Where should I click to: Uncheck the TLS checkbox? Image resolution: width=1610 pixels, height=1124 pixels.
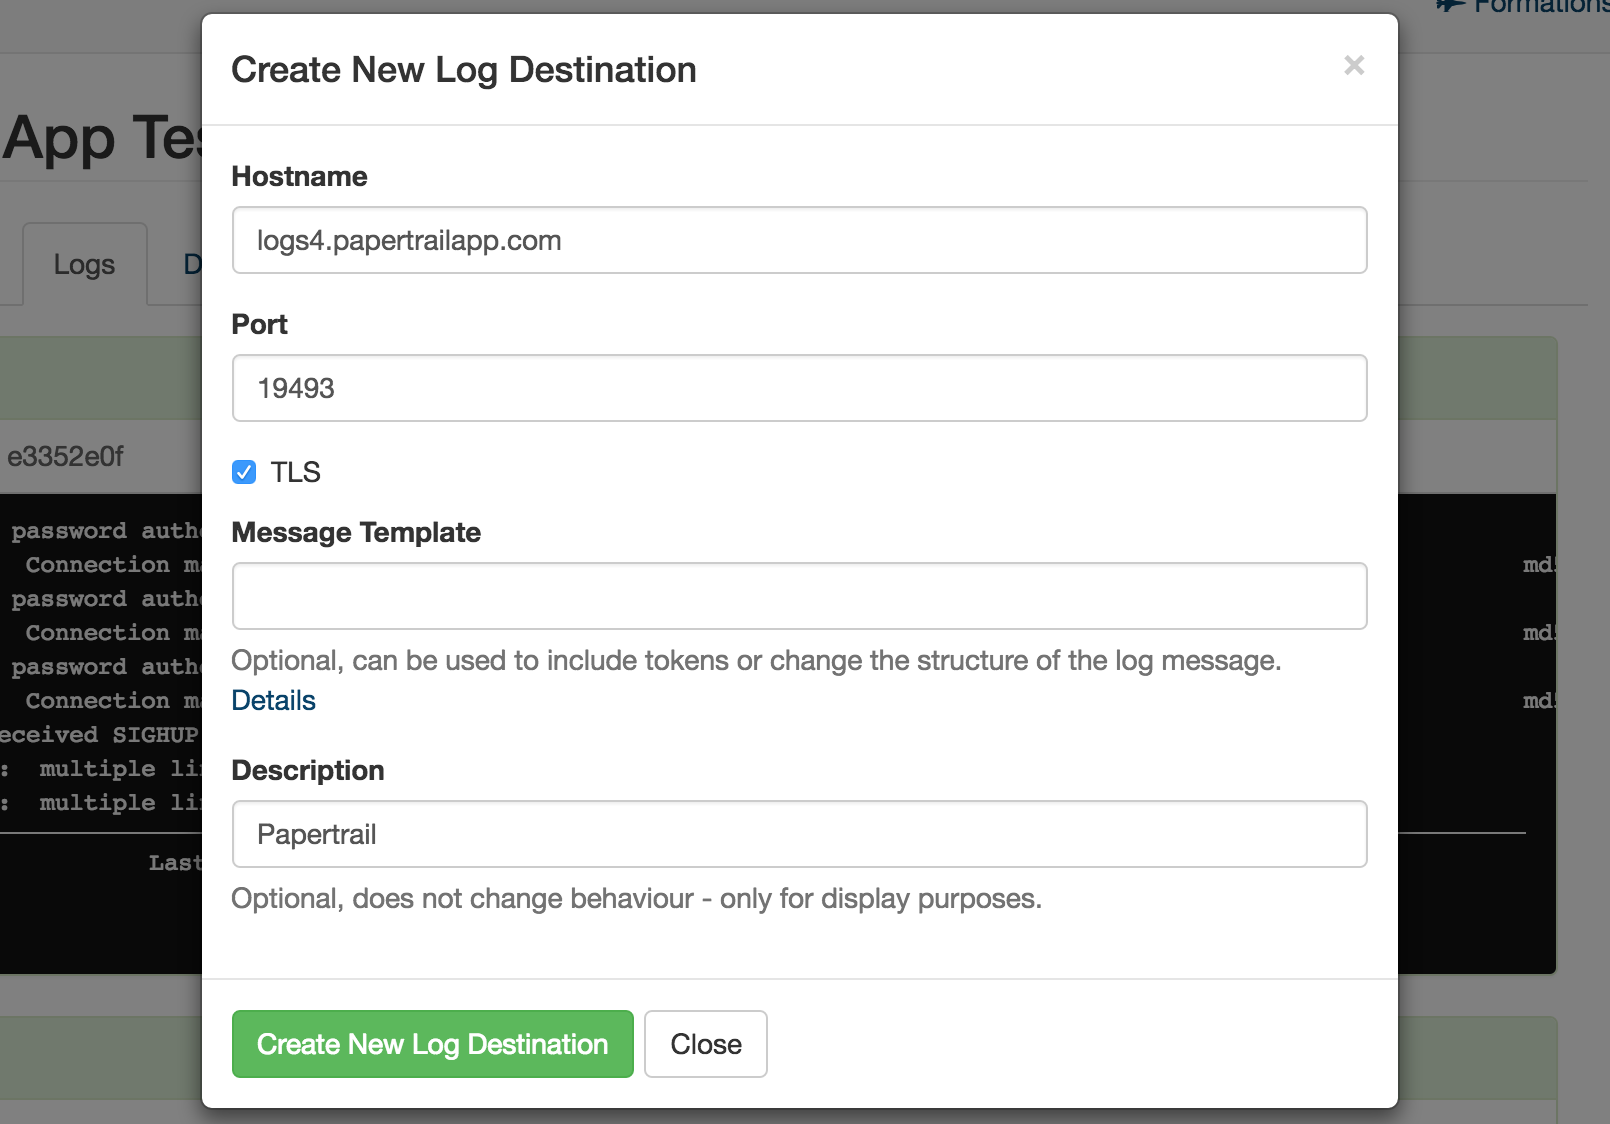tap(244, 472)
